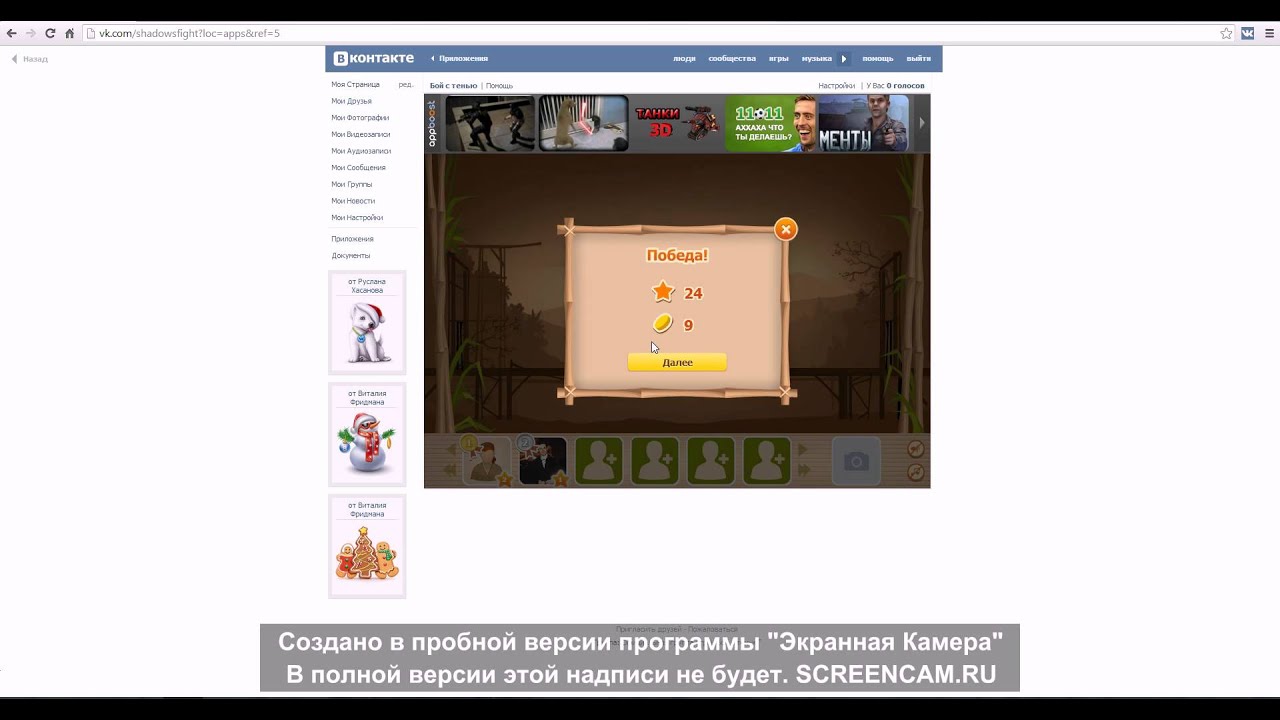
Task: Click the orange star reward icon
Action: pyautogui.click(x=663, y=292)
